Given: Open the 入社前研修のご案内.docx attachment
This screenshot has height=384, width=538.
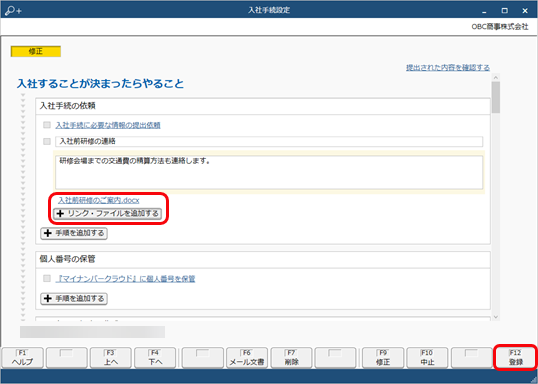Looking at the screenshot, I should pyautogui.click(x=98, y=200).
